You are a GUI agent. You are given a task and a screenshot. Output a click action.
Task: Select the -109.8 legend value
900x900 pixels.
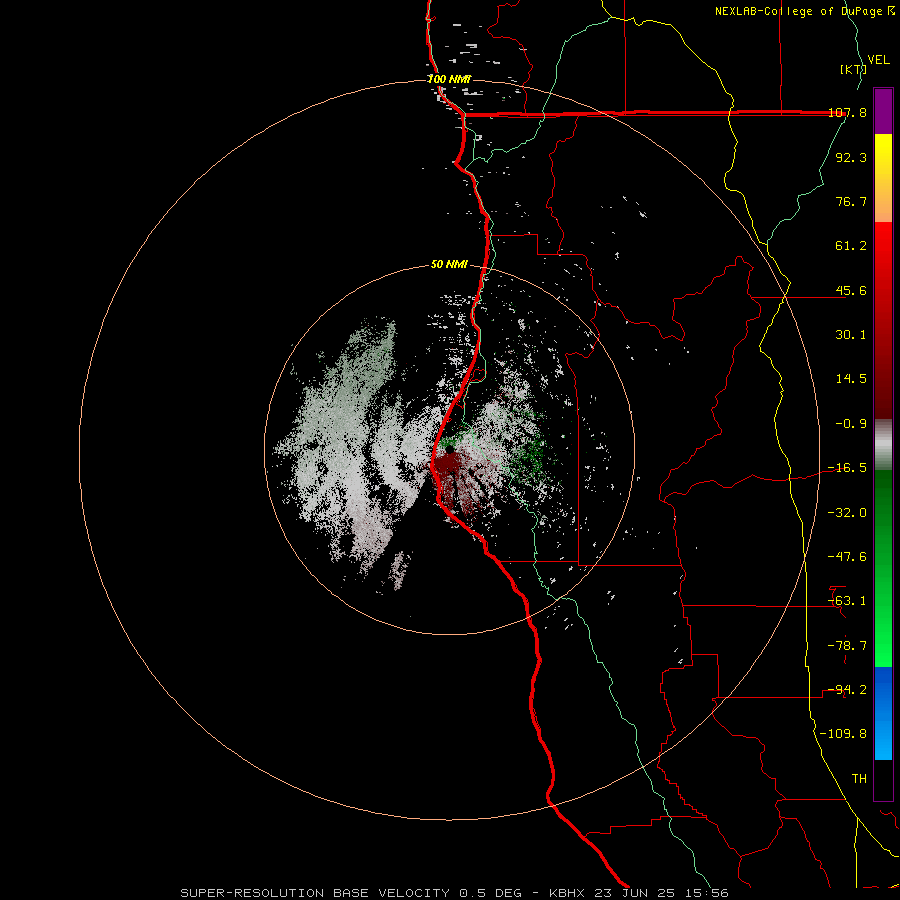[x=843, y=734]
